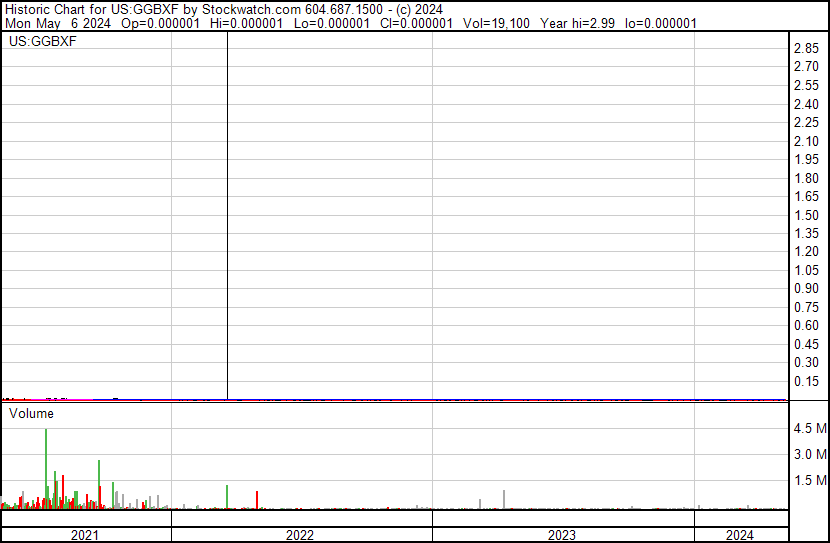Click the 'Op=0.000001' opening price text
The width and height of the screenshot is (830, 543).
click(160, 23)
